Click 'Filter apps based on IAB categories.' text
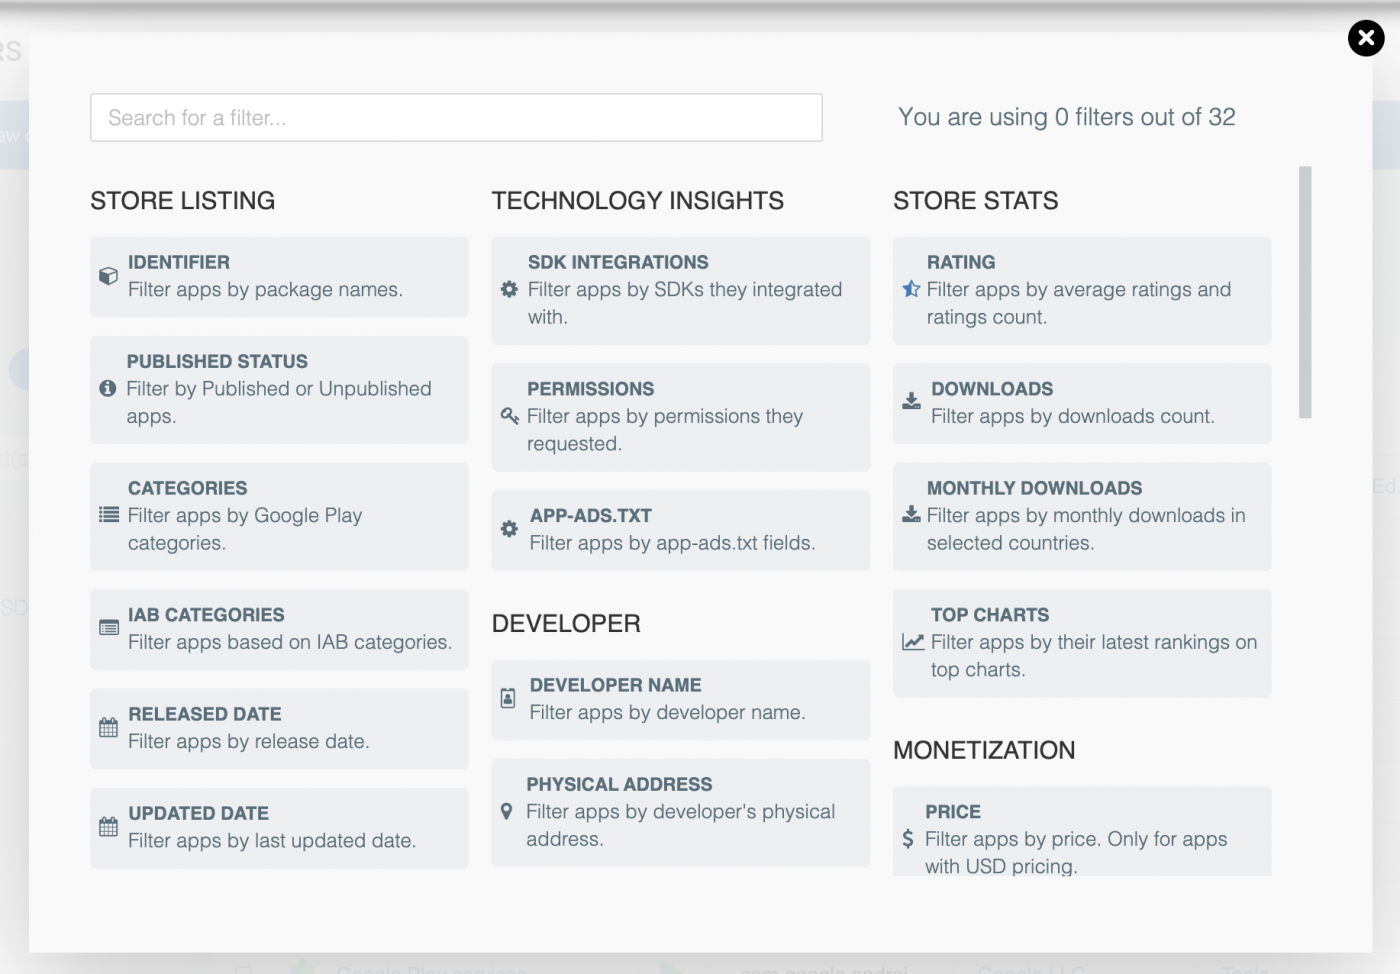The image size is (1400, 974). pos(290,642)
